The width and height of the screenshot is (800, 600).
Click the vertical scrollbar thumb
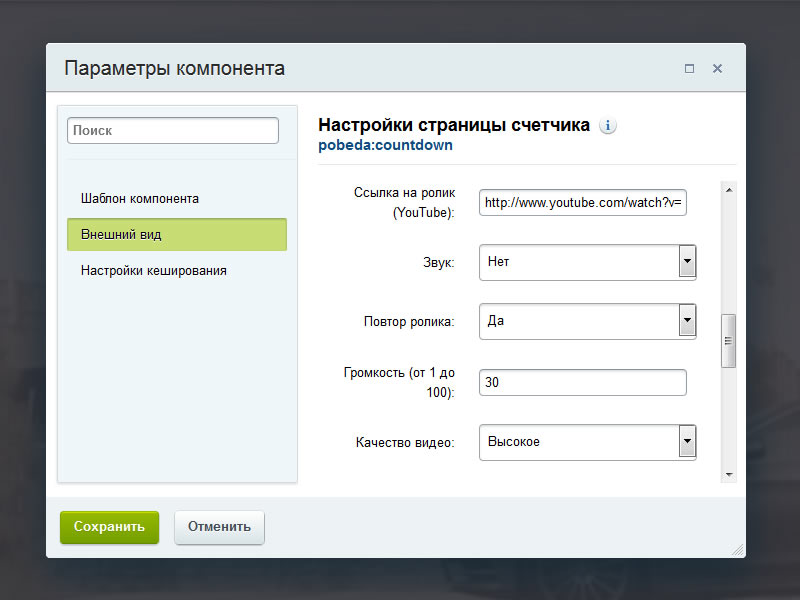tap(728, 341)
